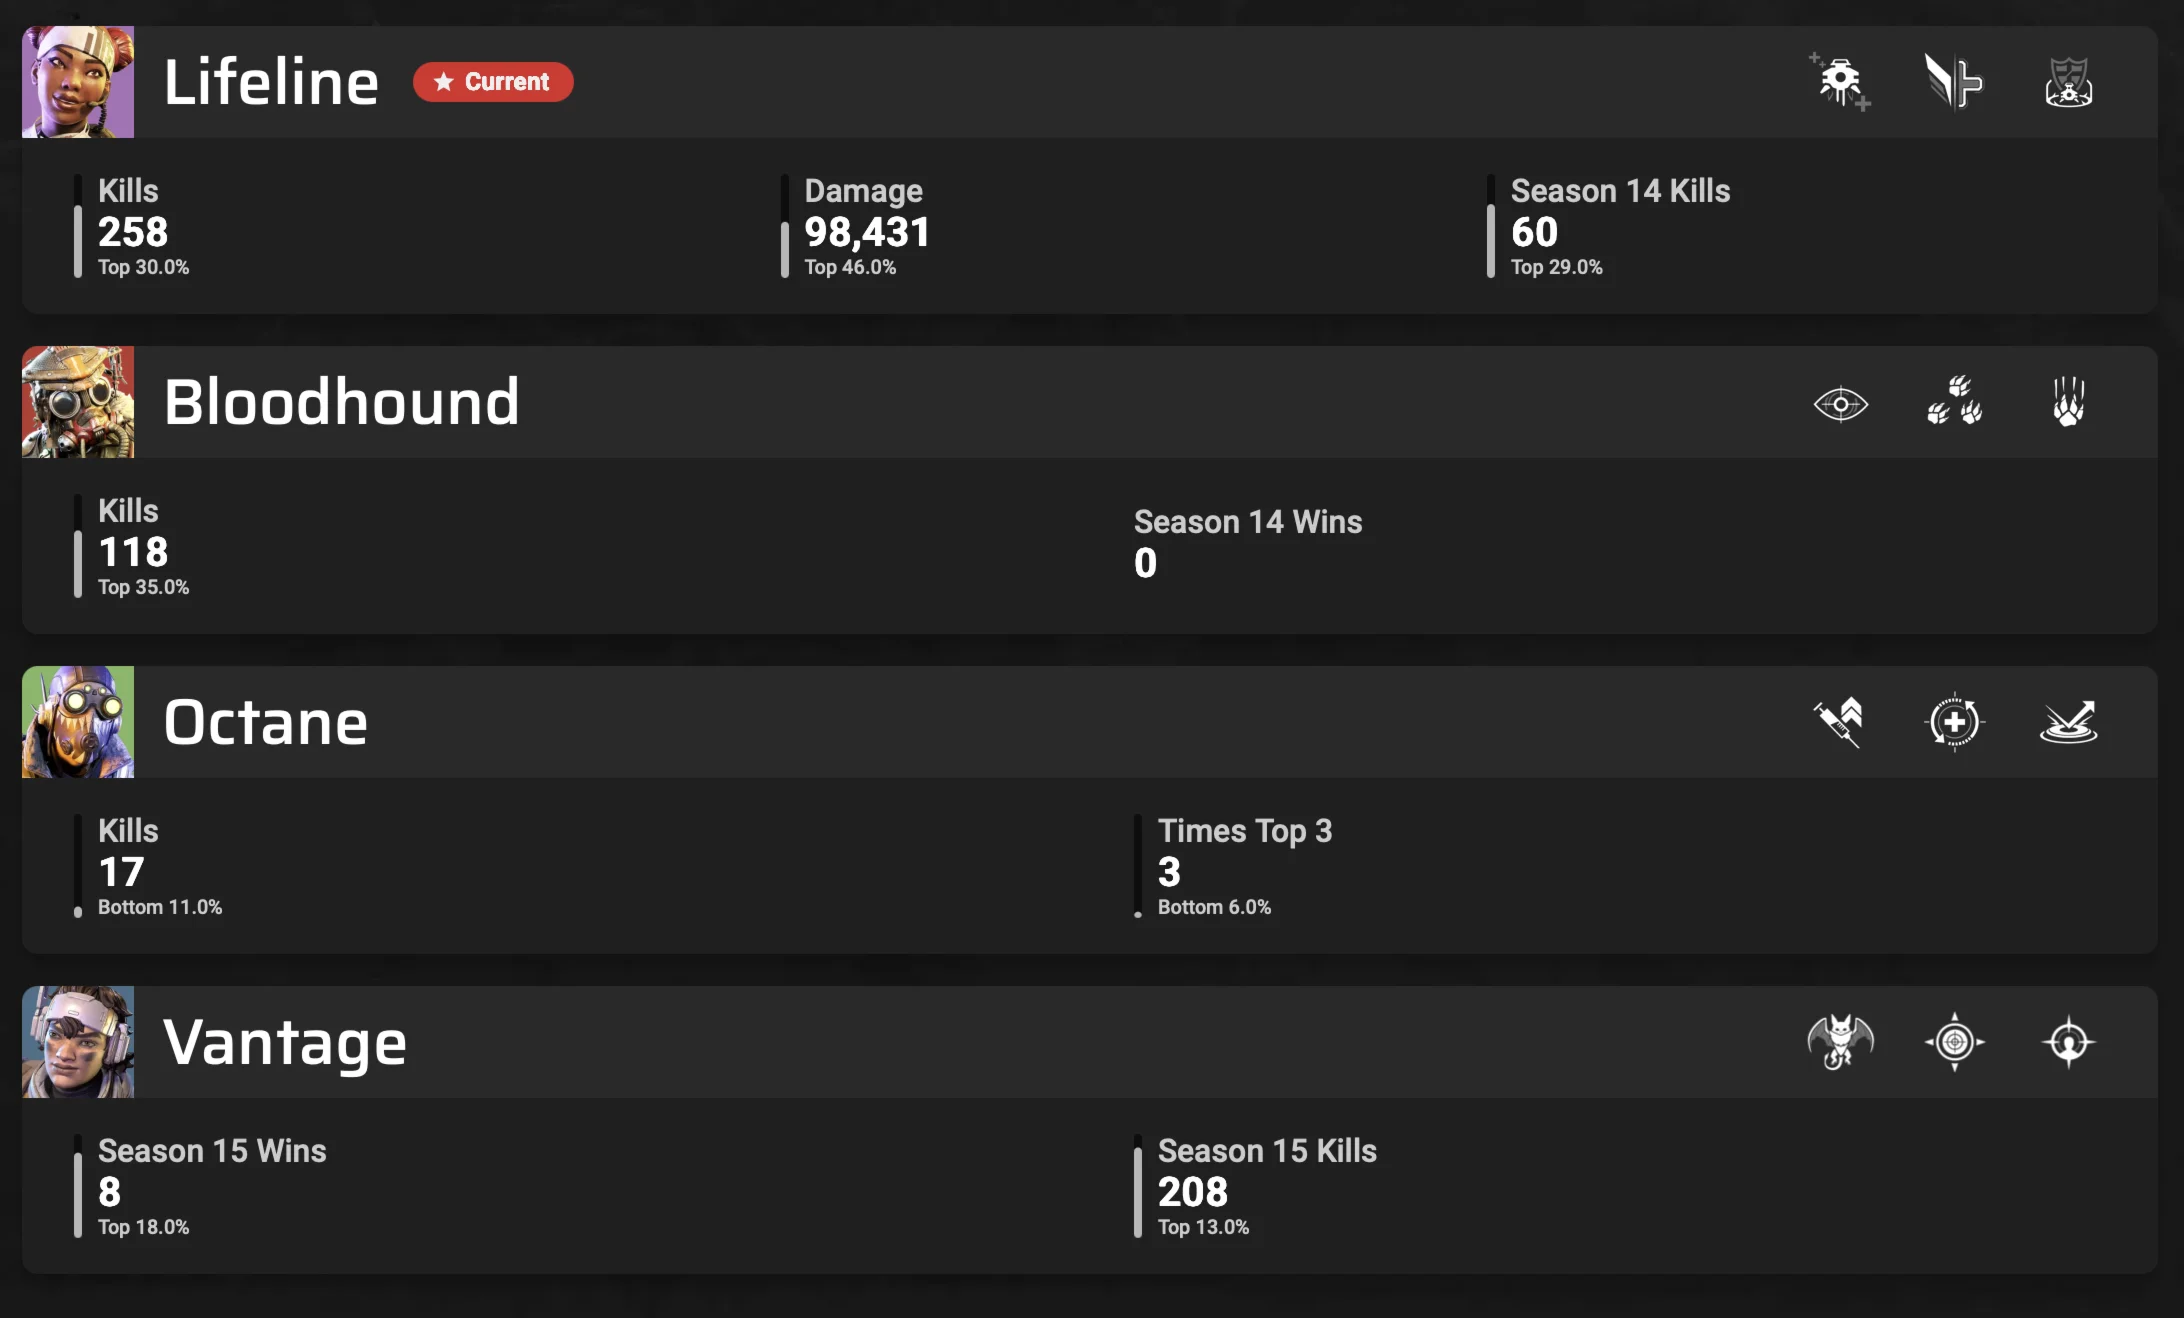Select the Lifeline legend name heading
The width and height of the screenshot is (2184, 1318).
(x=271, y=82)
